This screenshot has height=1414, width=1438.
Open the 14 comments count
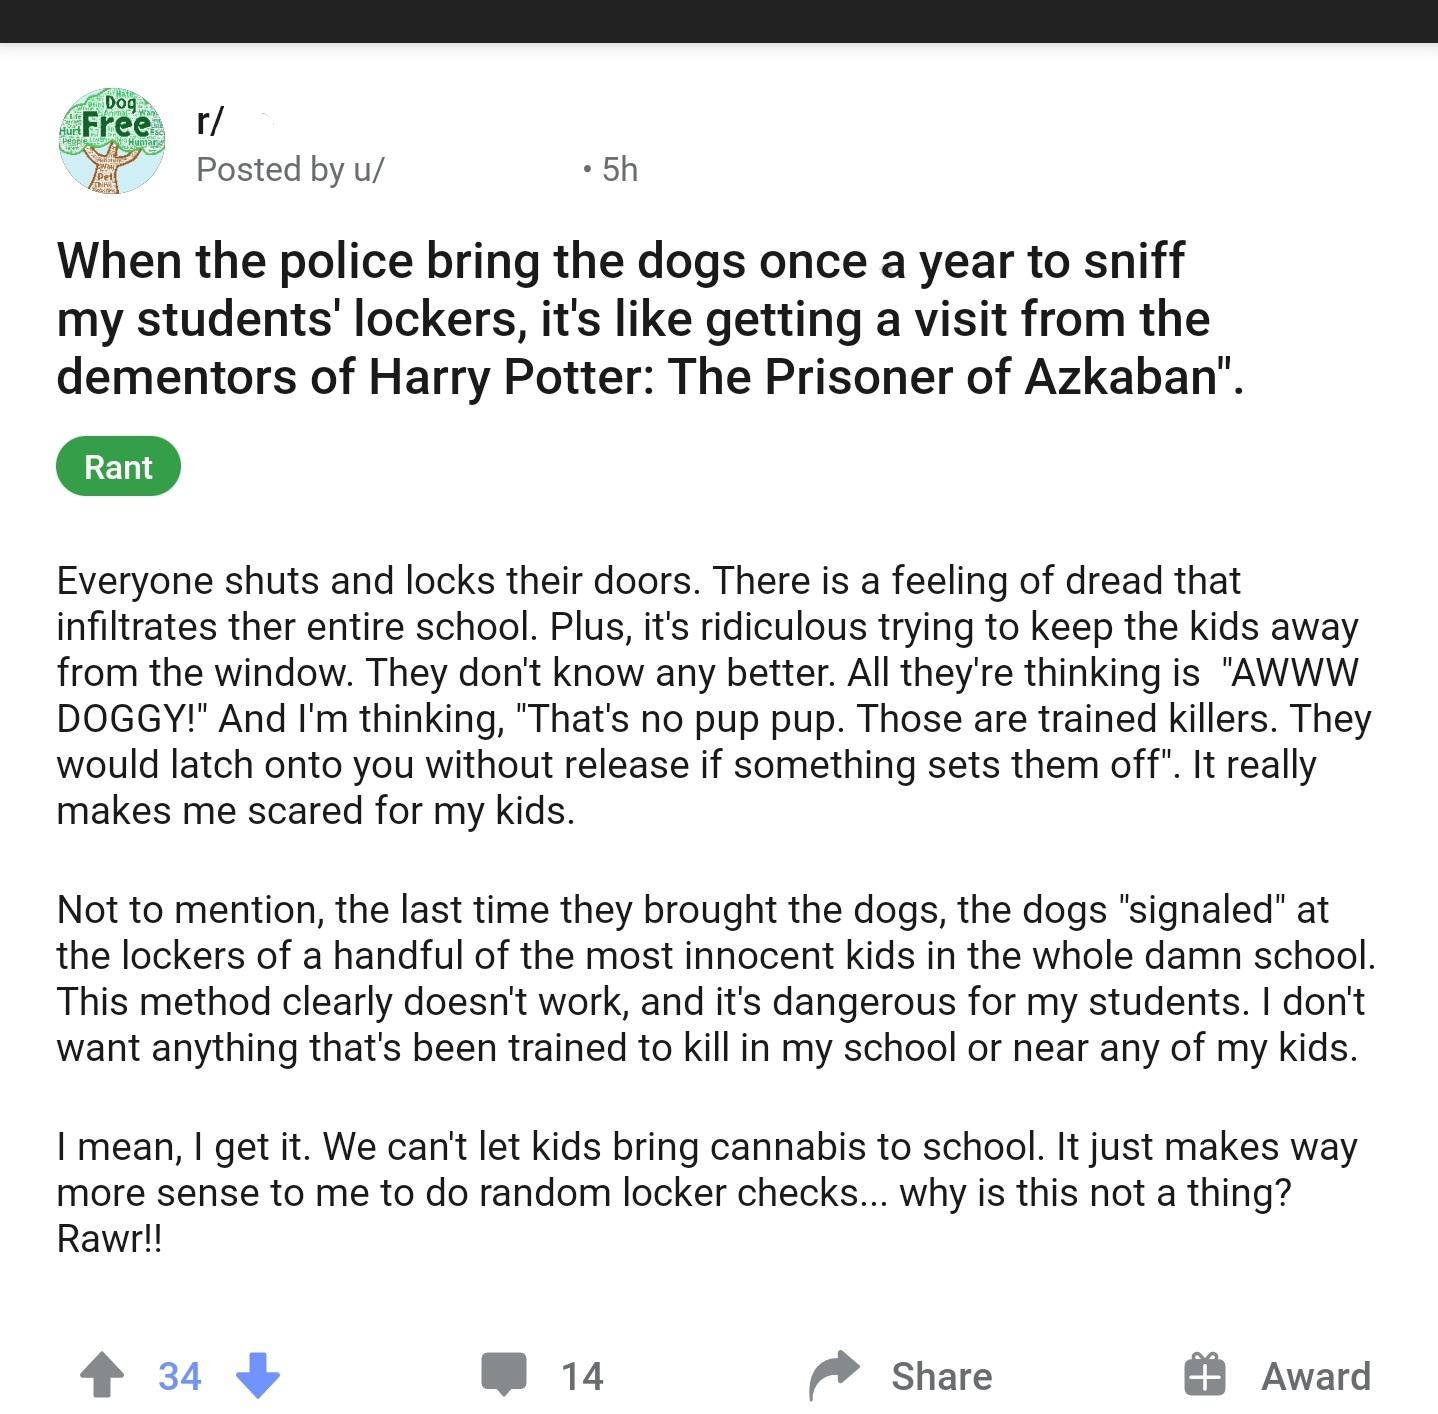(582, 1376)
